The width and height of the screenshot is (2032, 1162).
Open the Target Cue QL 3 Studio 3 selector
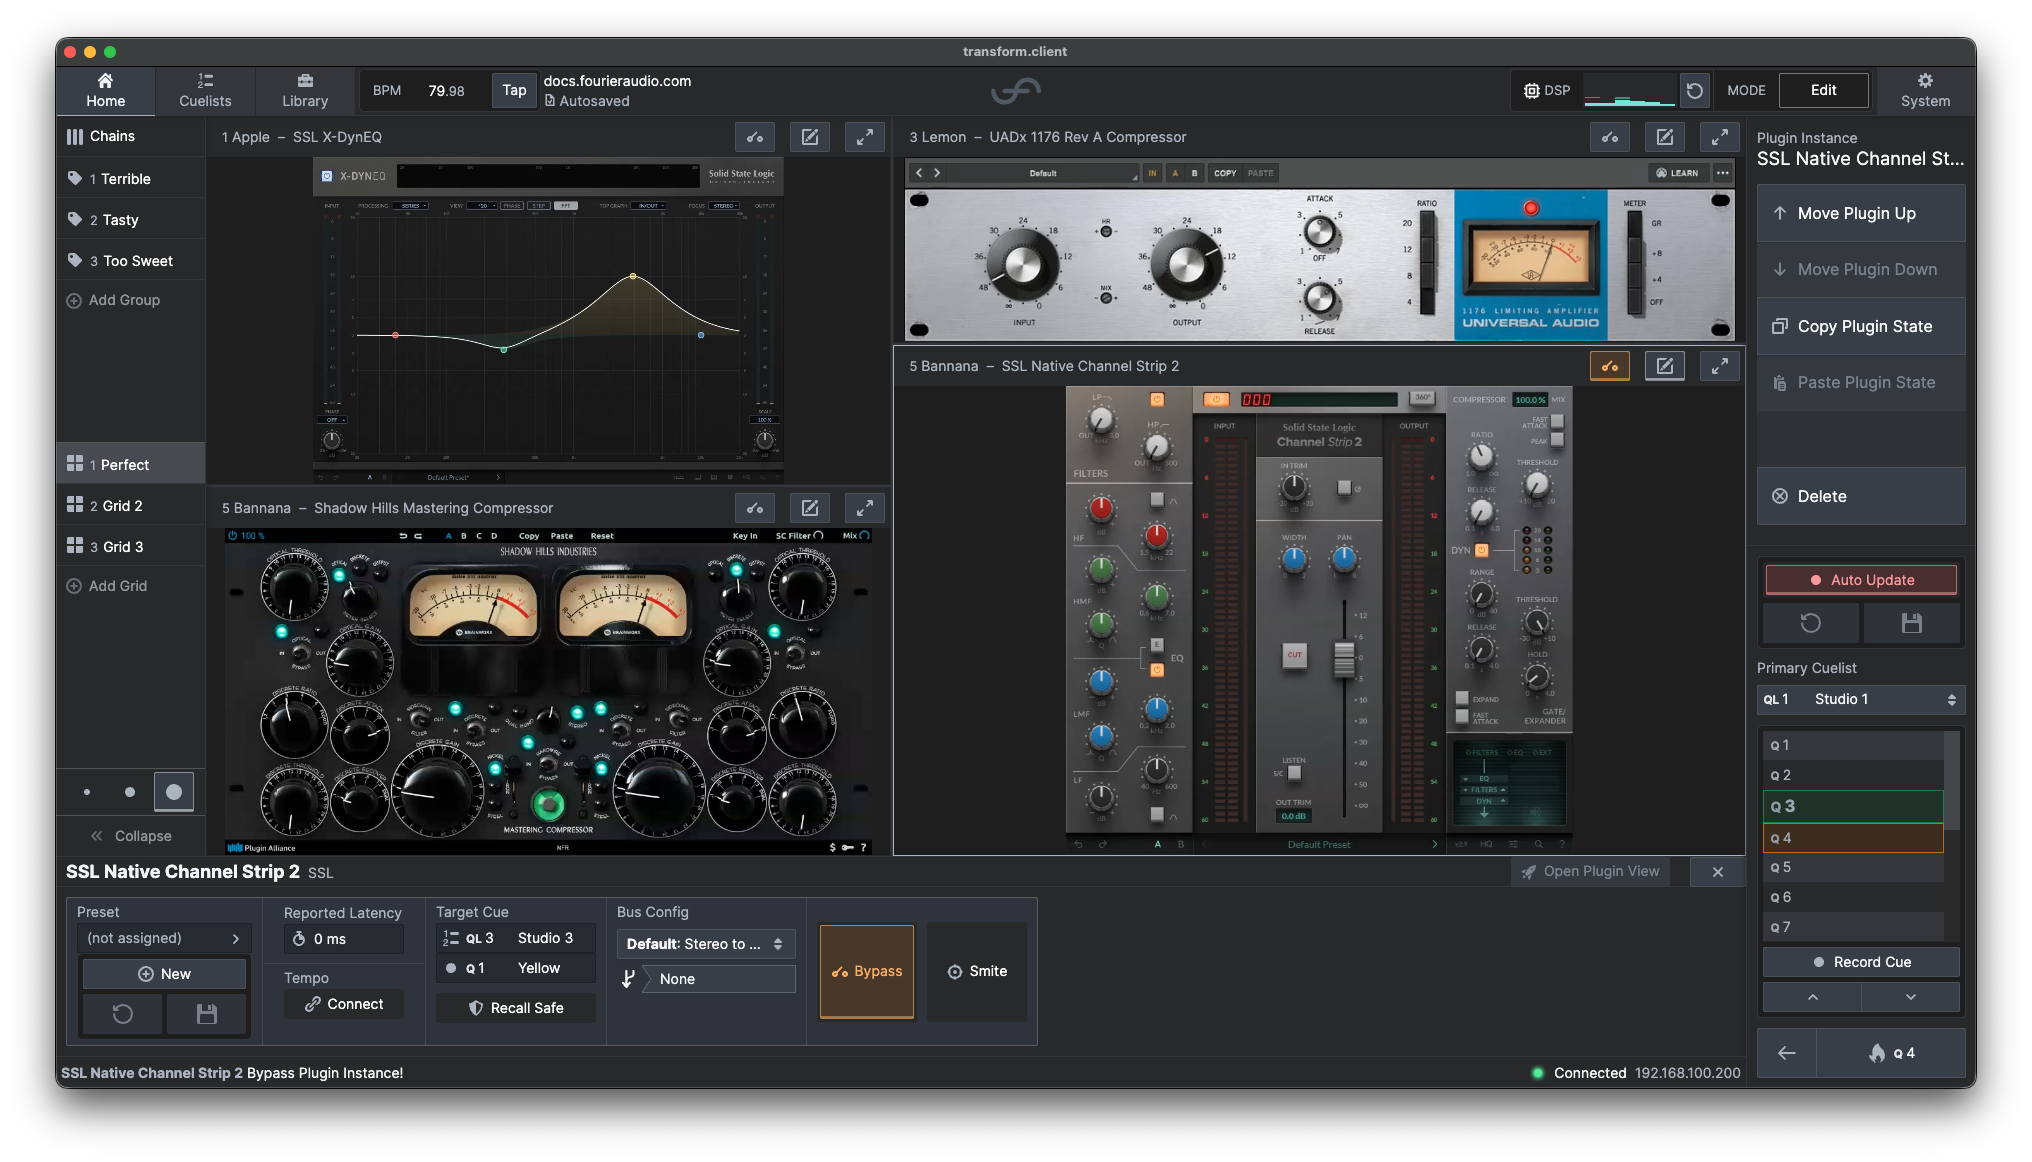[x=516, y=938]
